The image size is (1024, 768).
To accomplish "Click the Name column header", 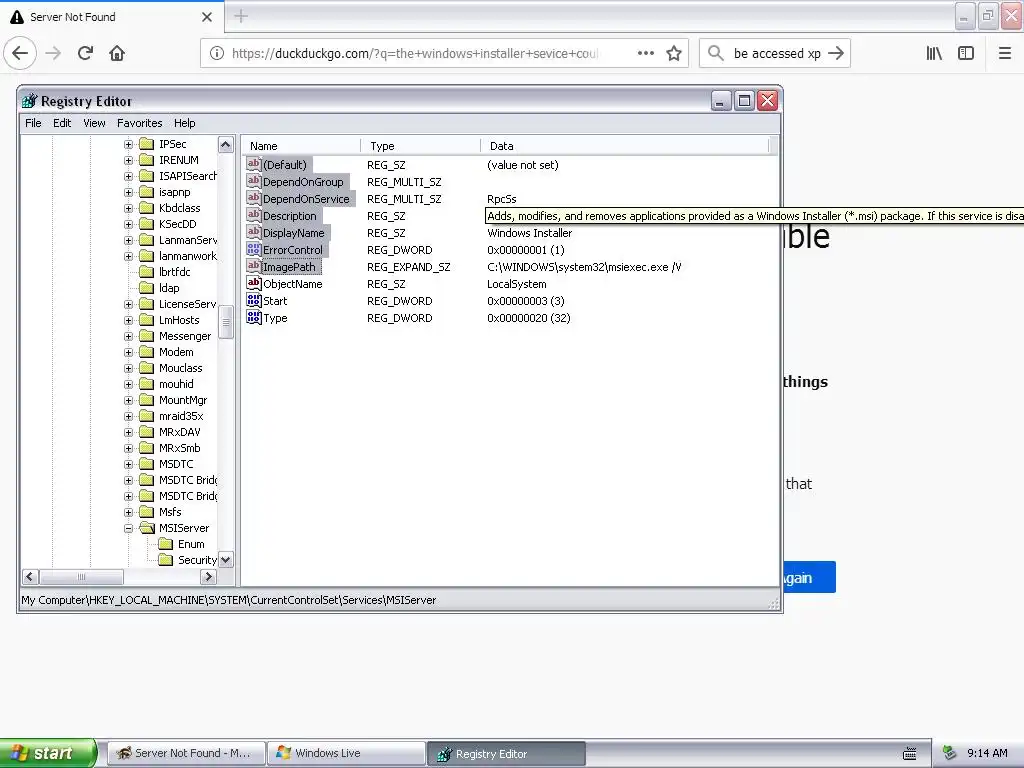I will click(x=300, y=146).
